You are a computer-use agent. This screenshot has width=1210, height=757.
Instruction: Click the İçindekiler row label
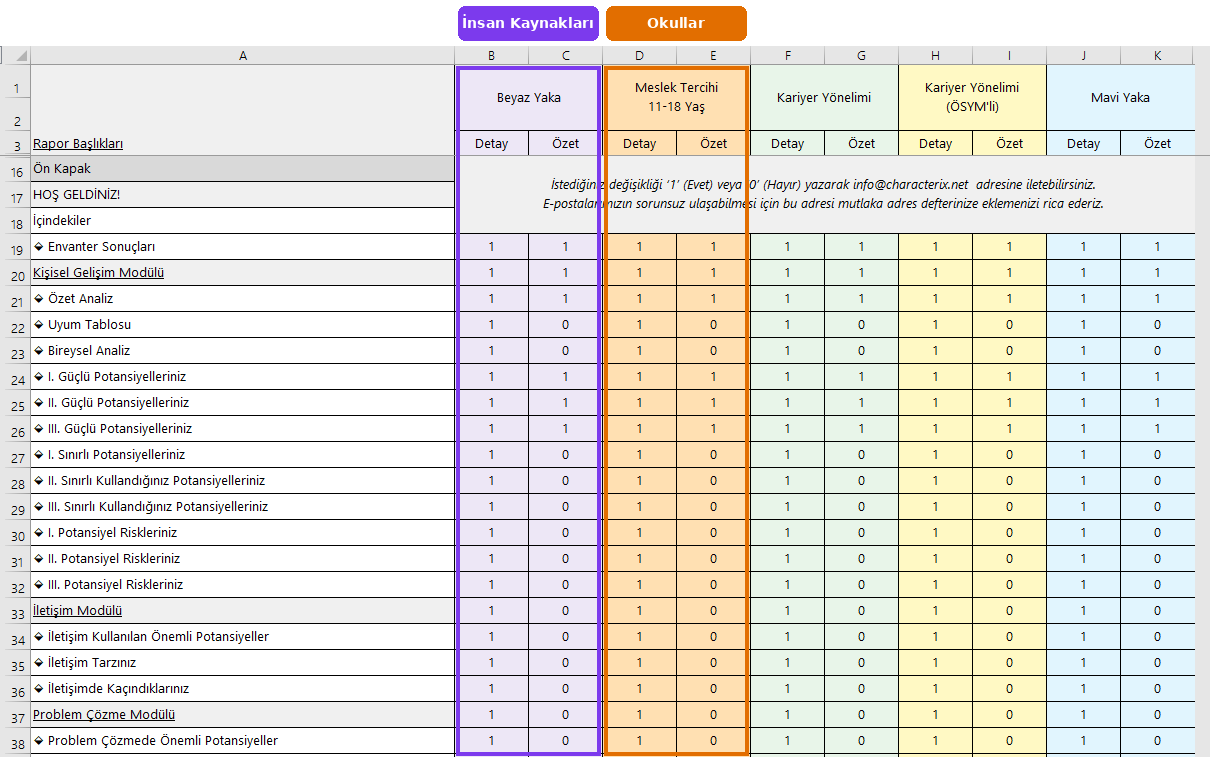243,221
